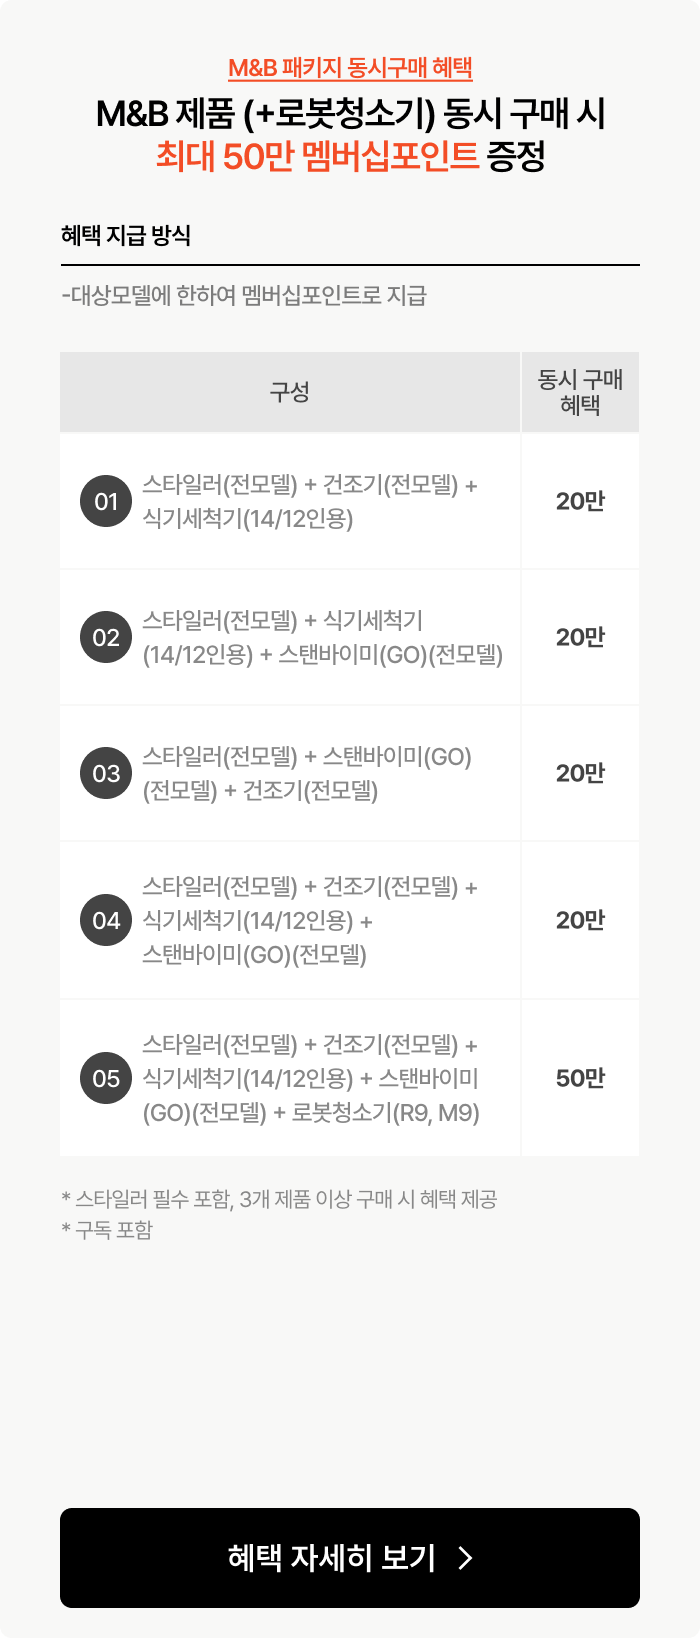Select row 03 스타일러 스탠바이미 건조기 description
Viewport: 700px width, 1638px height.
click(x=307, y=774)
